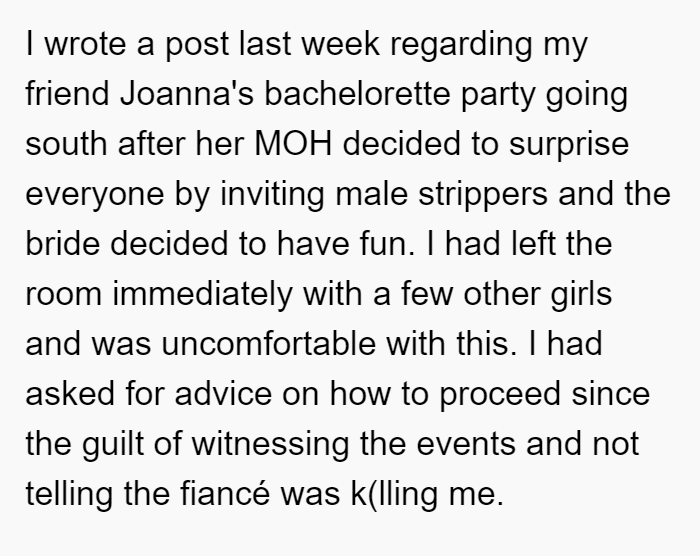The image size is (700, 556).
Task: Click the word "girls" ending the sixth line
Action: (x=581, y=294)
